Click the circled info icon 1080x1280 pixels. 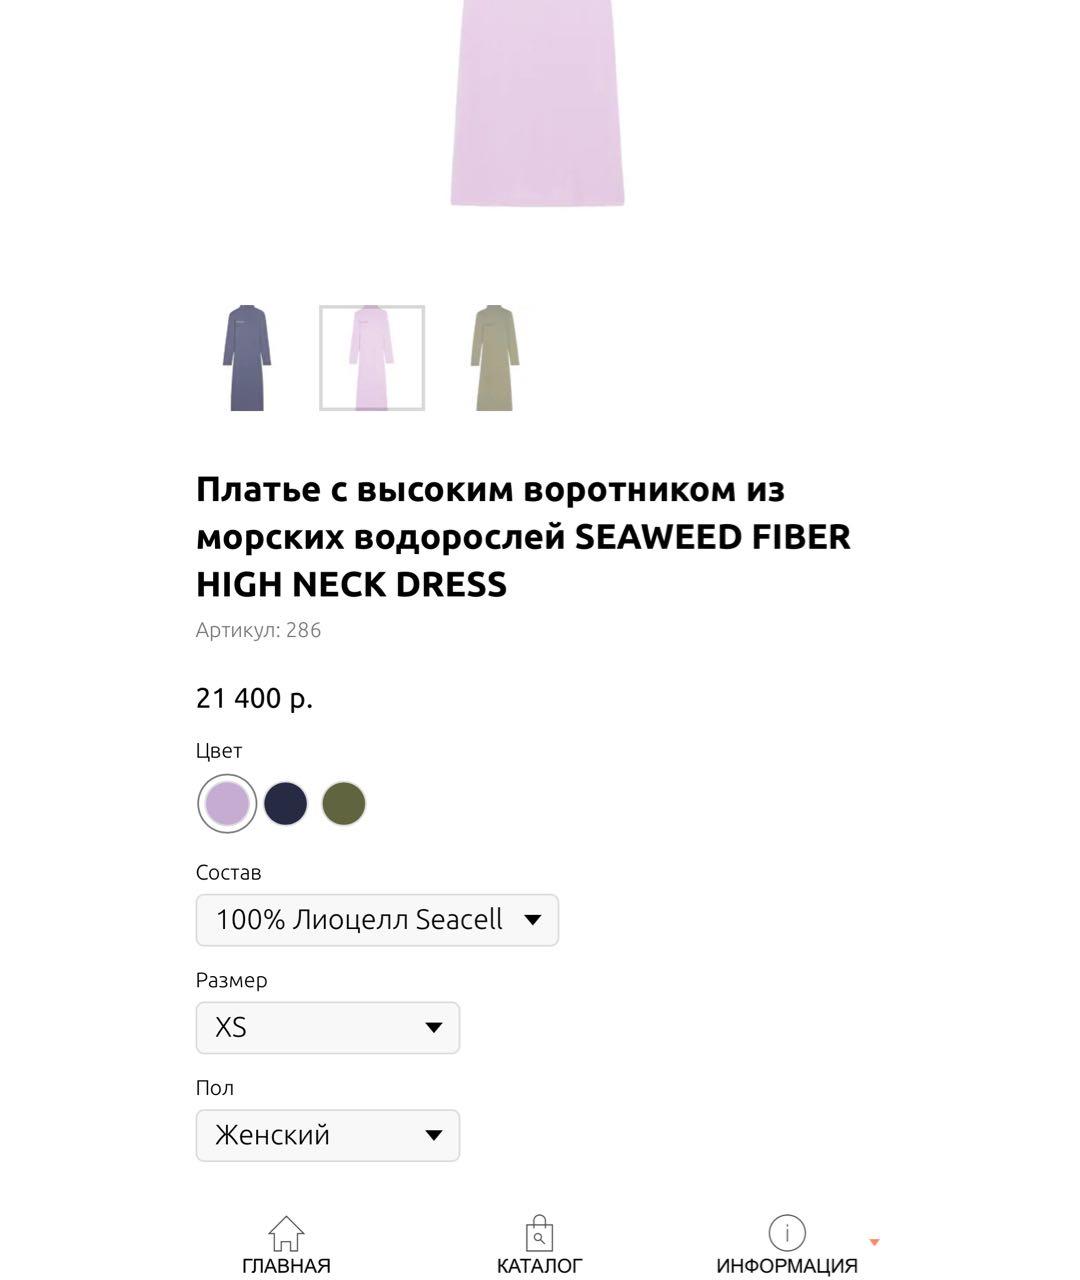(x=787, y=1233)
